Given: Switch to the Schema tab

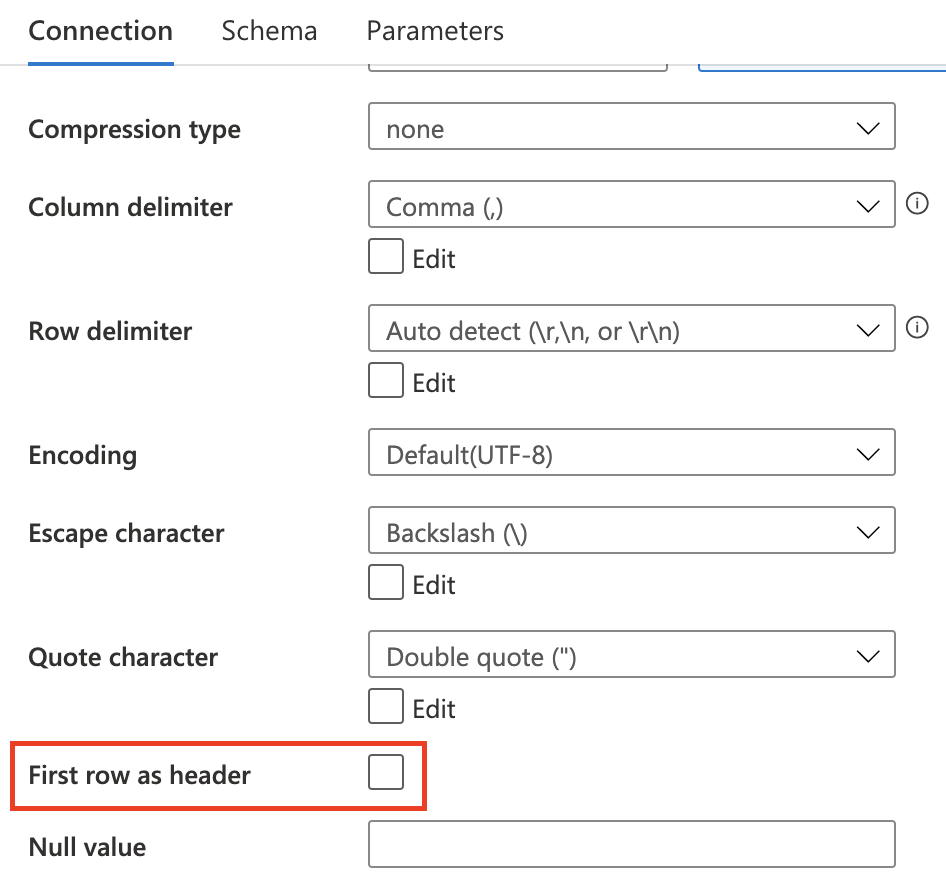Looking at the screenshot, I should pyautogui.click(x=269, y=31).
